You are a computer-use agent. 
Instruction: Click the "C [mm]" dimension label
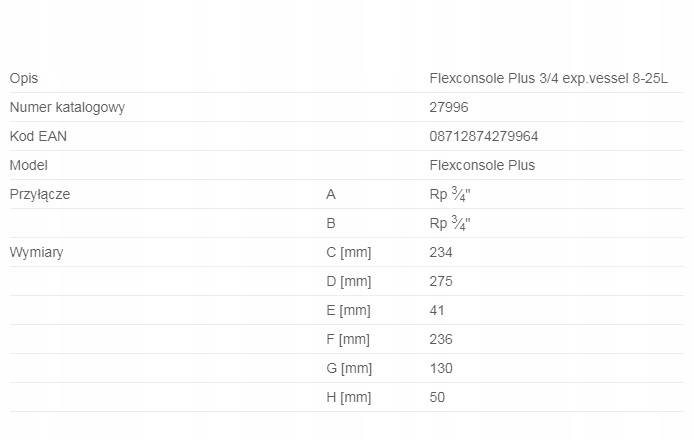pos(349,253)
